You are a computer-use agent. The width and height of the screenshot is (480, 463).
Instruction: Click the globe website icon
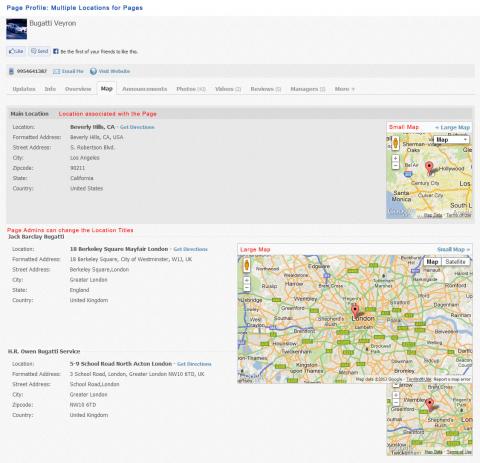coord(93,71)
